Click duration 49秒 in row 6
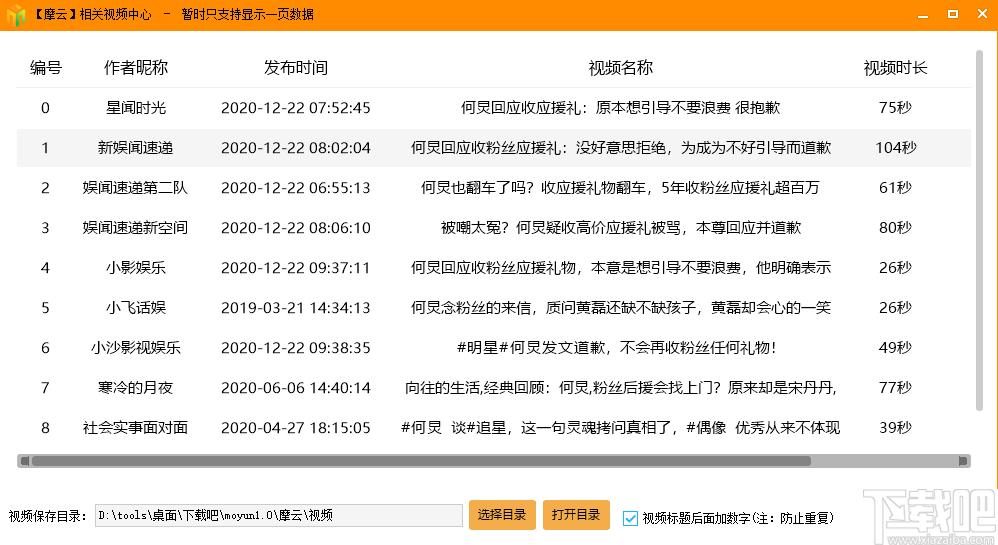998x545 pixels. pyautogui.click(x=895, y=348)
